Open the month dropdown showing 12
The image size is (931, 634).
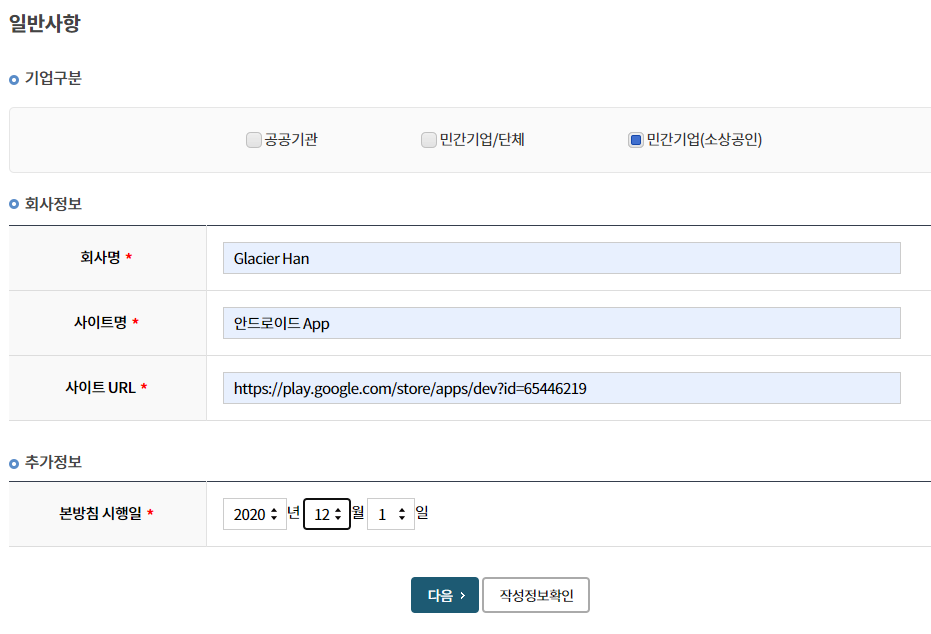point(327,514)
